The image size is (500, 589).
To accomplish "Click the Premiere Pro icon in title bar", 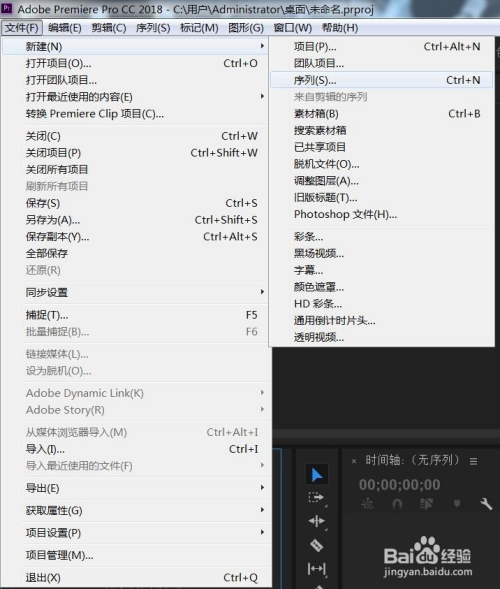I will 7,8.
